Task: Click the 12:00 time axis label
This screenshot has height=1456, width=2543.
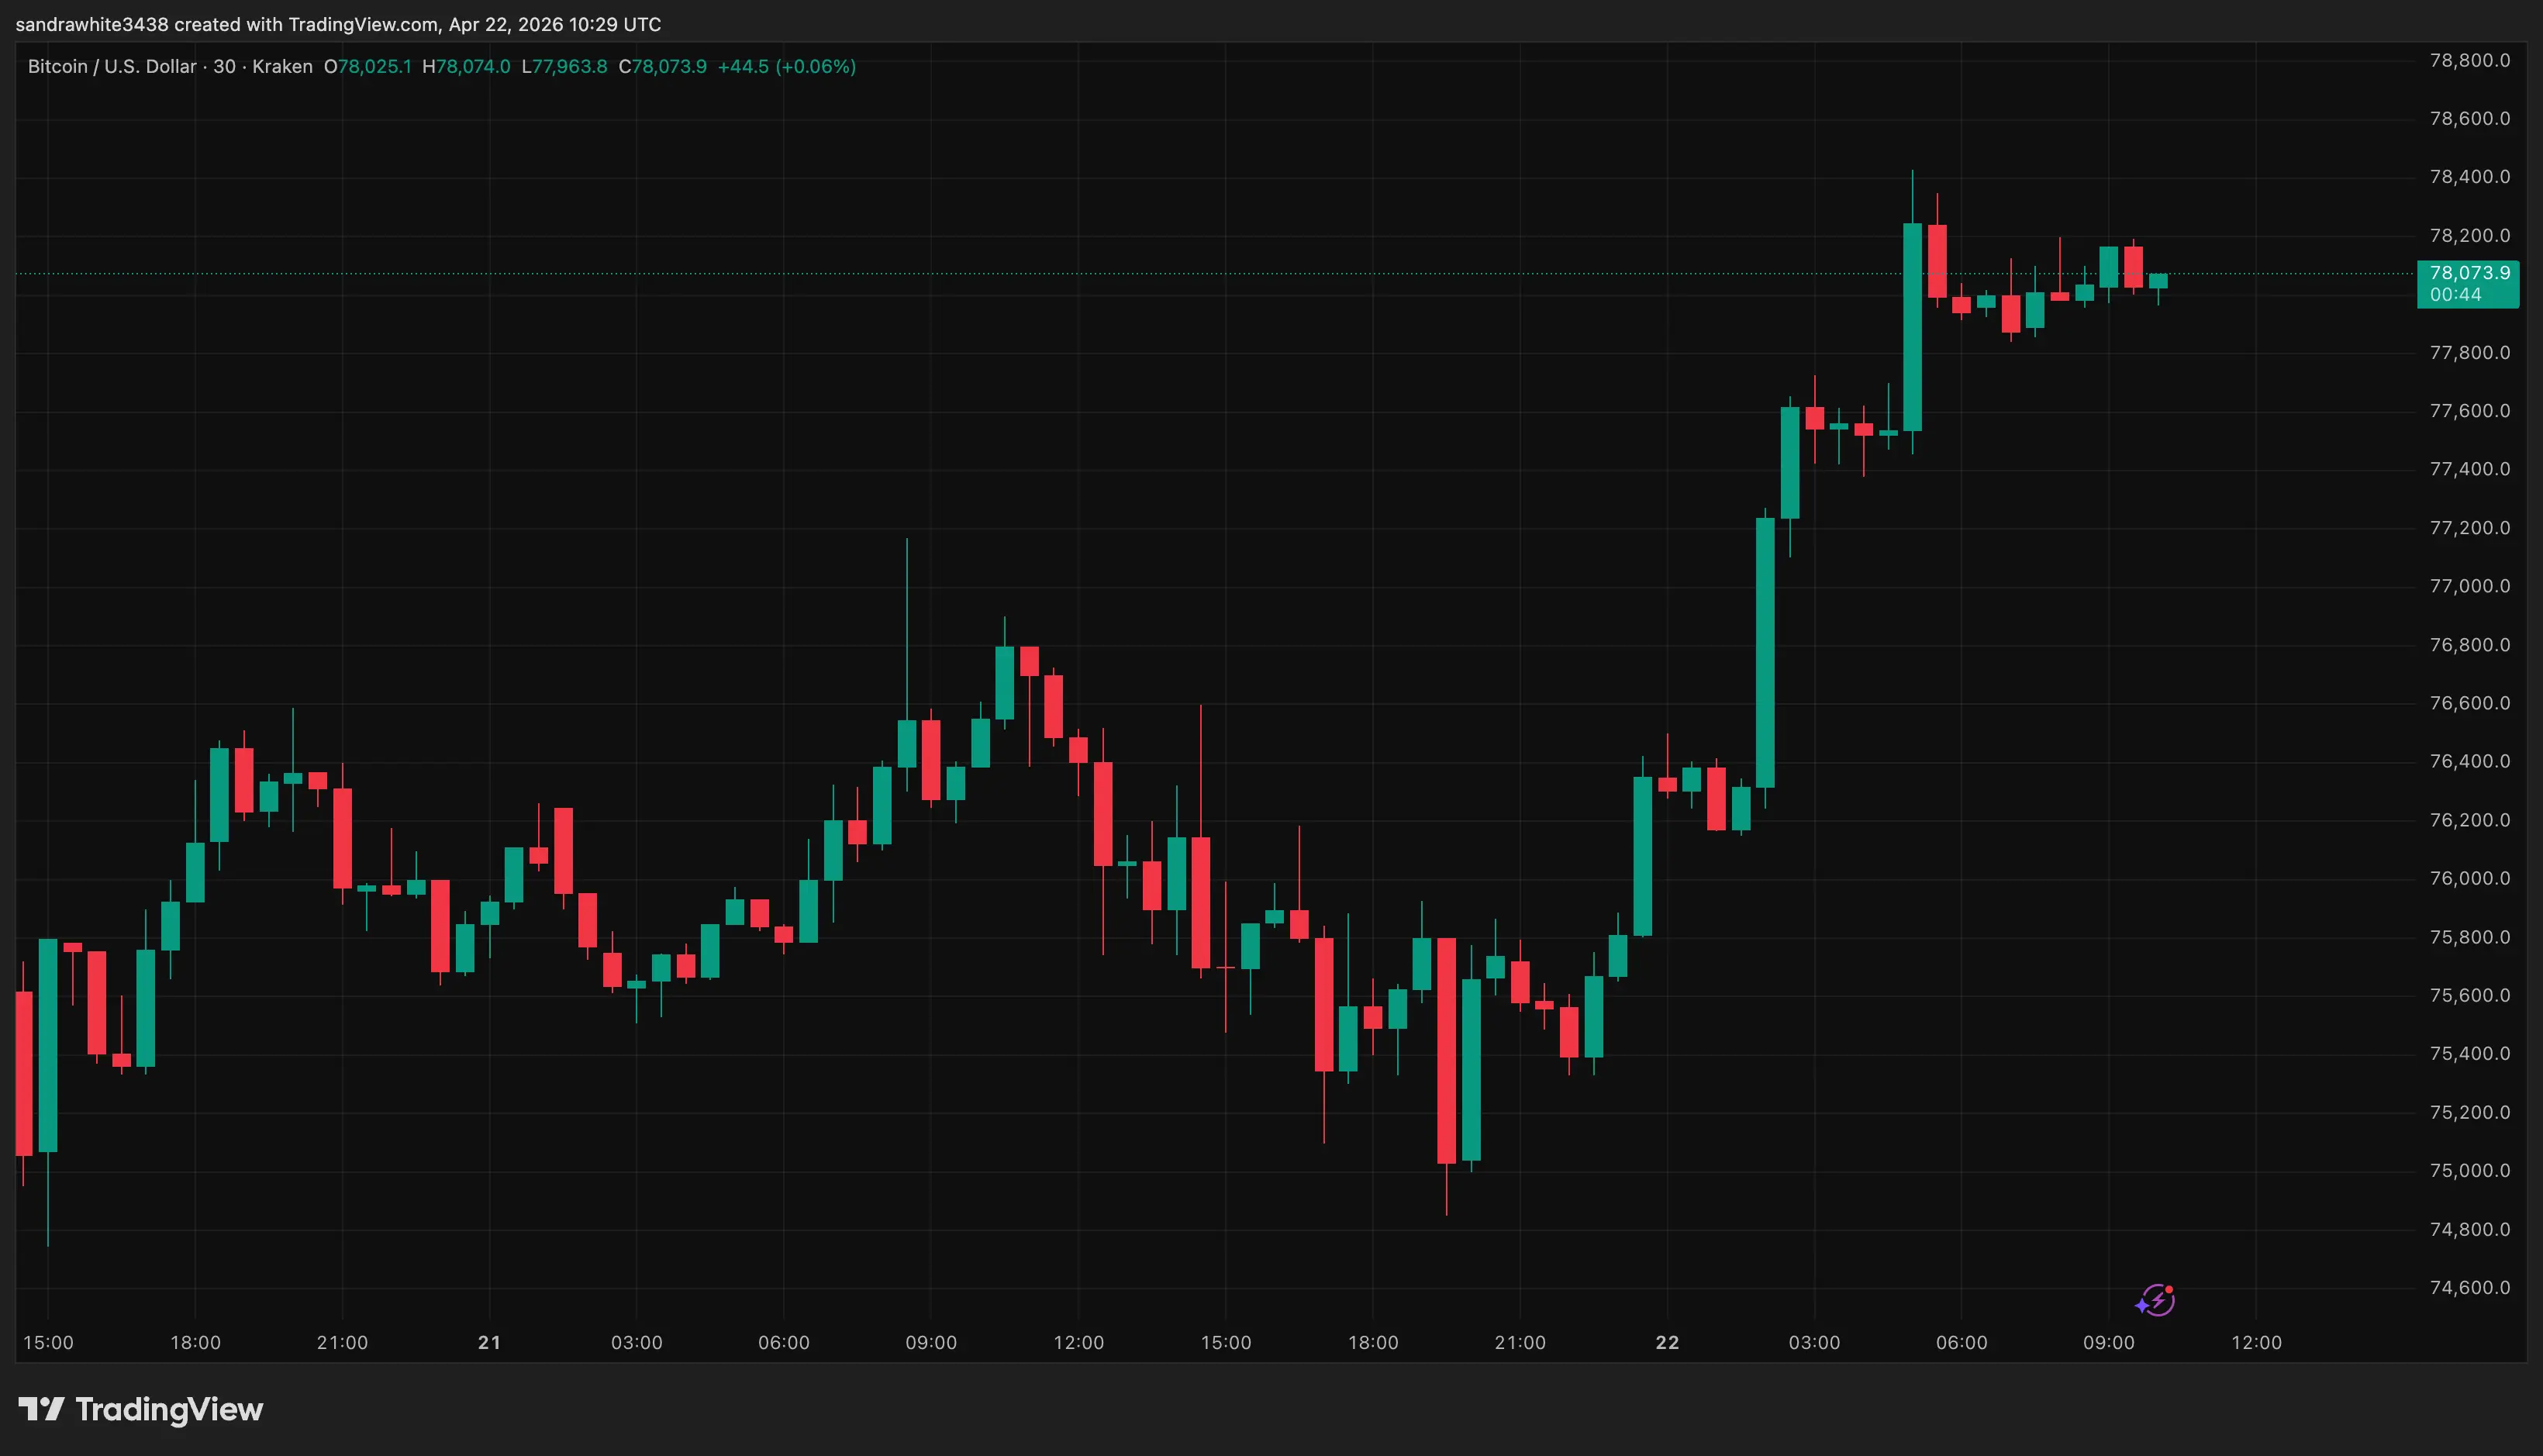Action: [x=2258, y=1343]
